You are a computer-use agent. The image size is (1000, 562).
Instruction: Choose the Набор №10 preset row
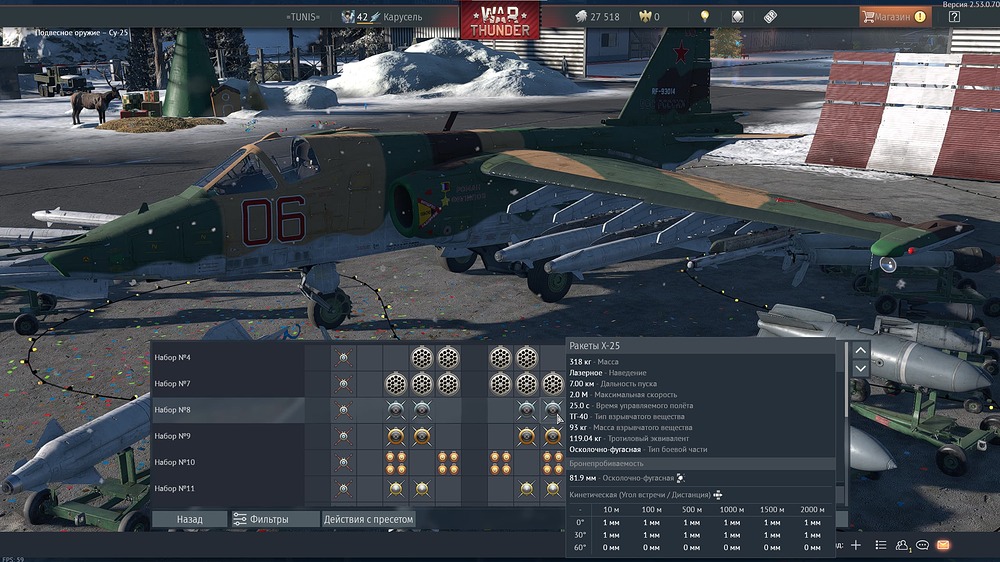(226, 462)
